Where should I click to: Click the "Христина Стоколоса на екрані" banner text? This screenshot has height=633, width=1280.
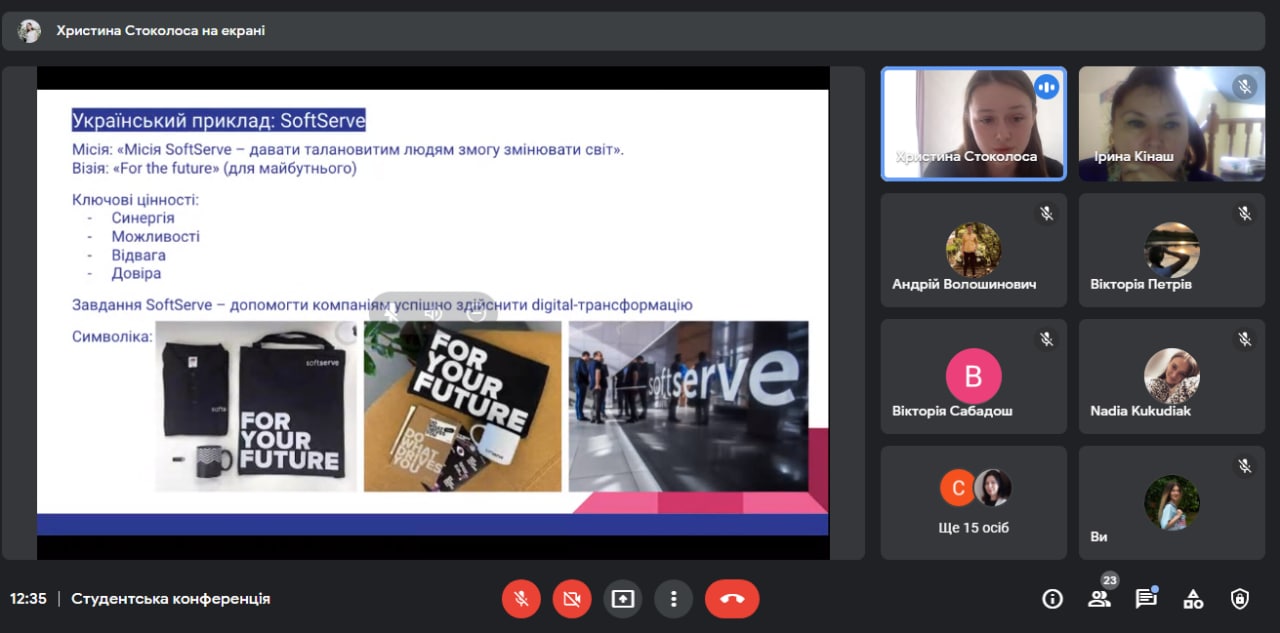pyautogui.click(x=161, y=31)
